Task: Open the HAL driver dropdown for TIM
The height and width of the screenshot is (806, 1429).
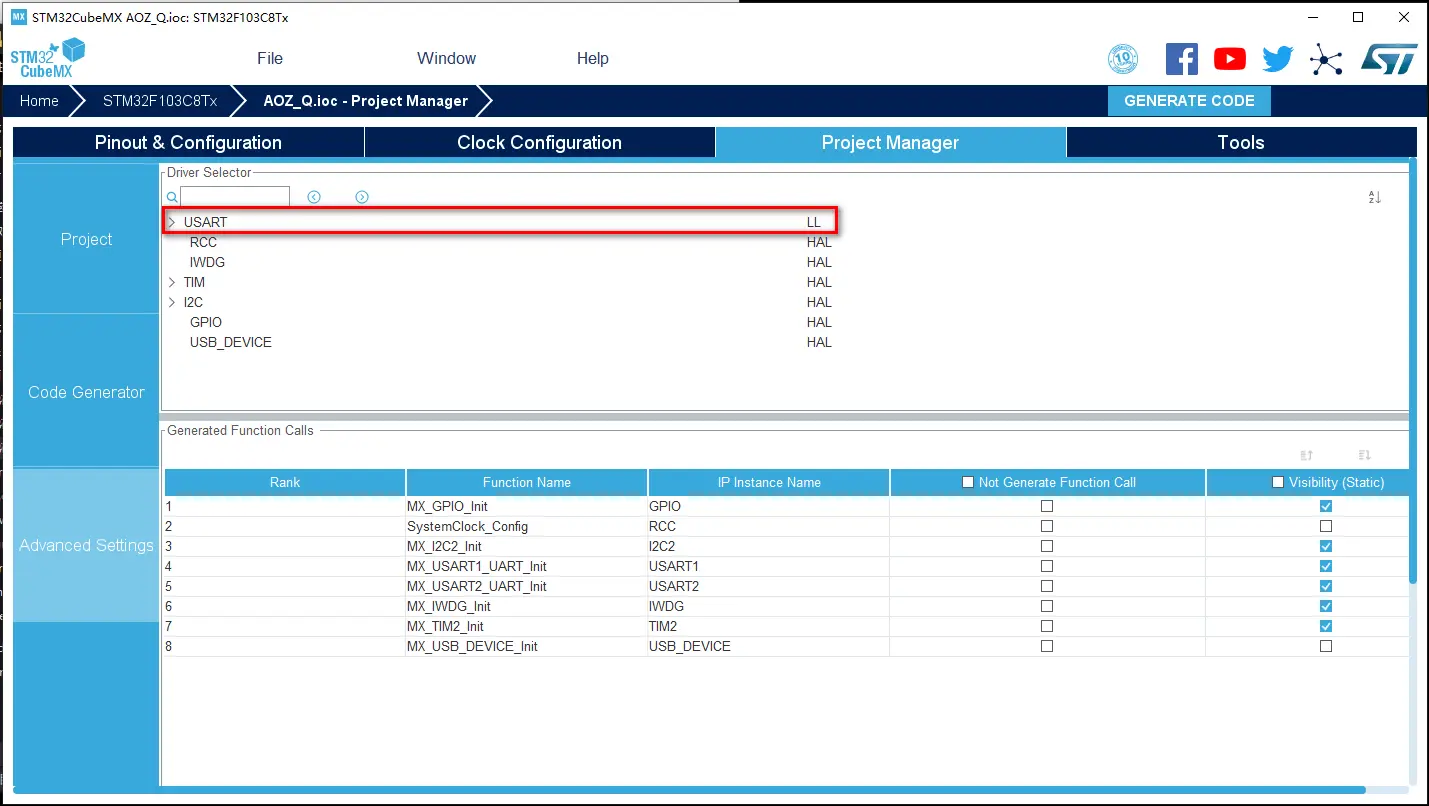Action: click(x=819, y=282)
